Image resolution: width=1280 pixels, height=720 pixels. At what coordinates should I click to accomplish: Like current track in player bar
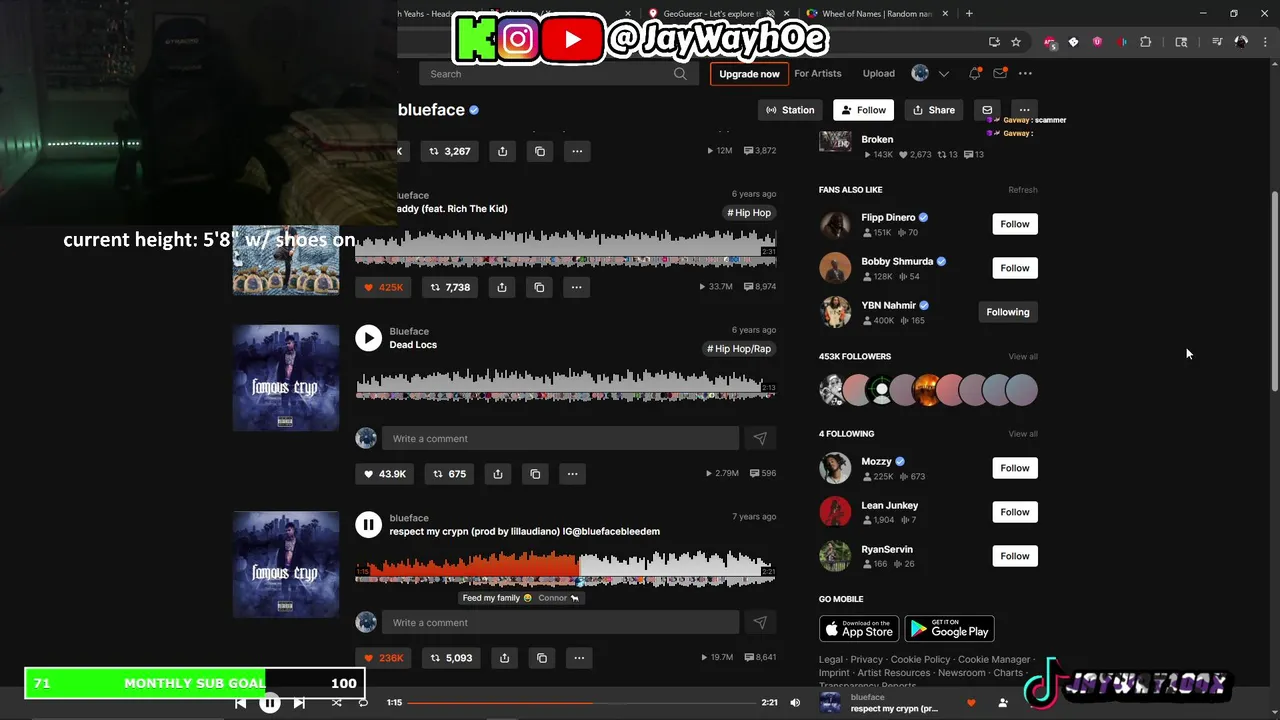click(x=971, y=703)
